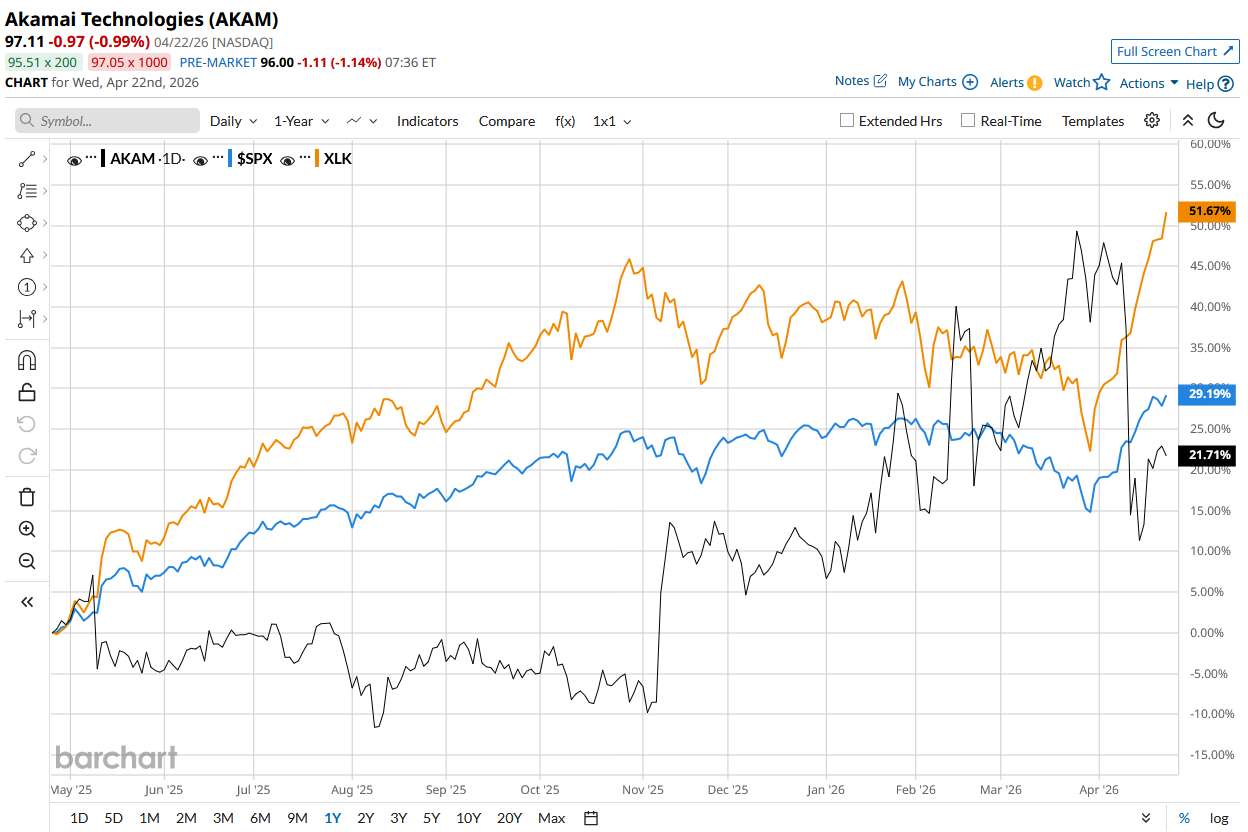Image resolution: width=1248 pixels, height=832 pixels.
Task: Open the My Charts link
Action: coord(937,82)
